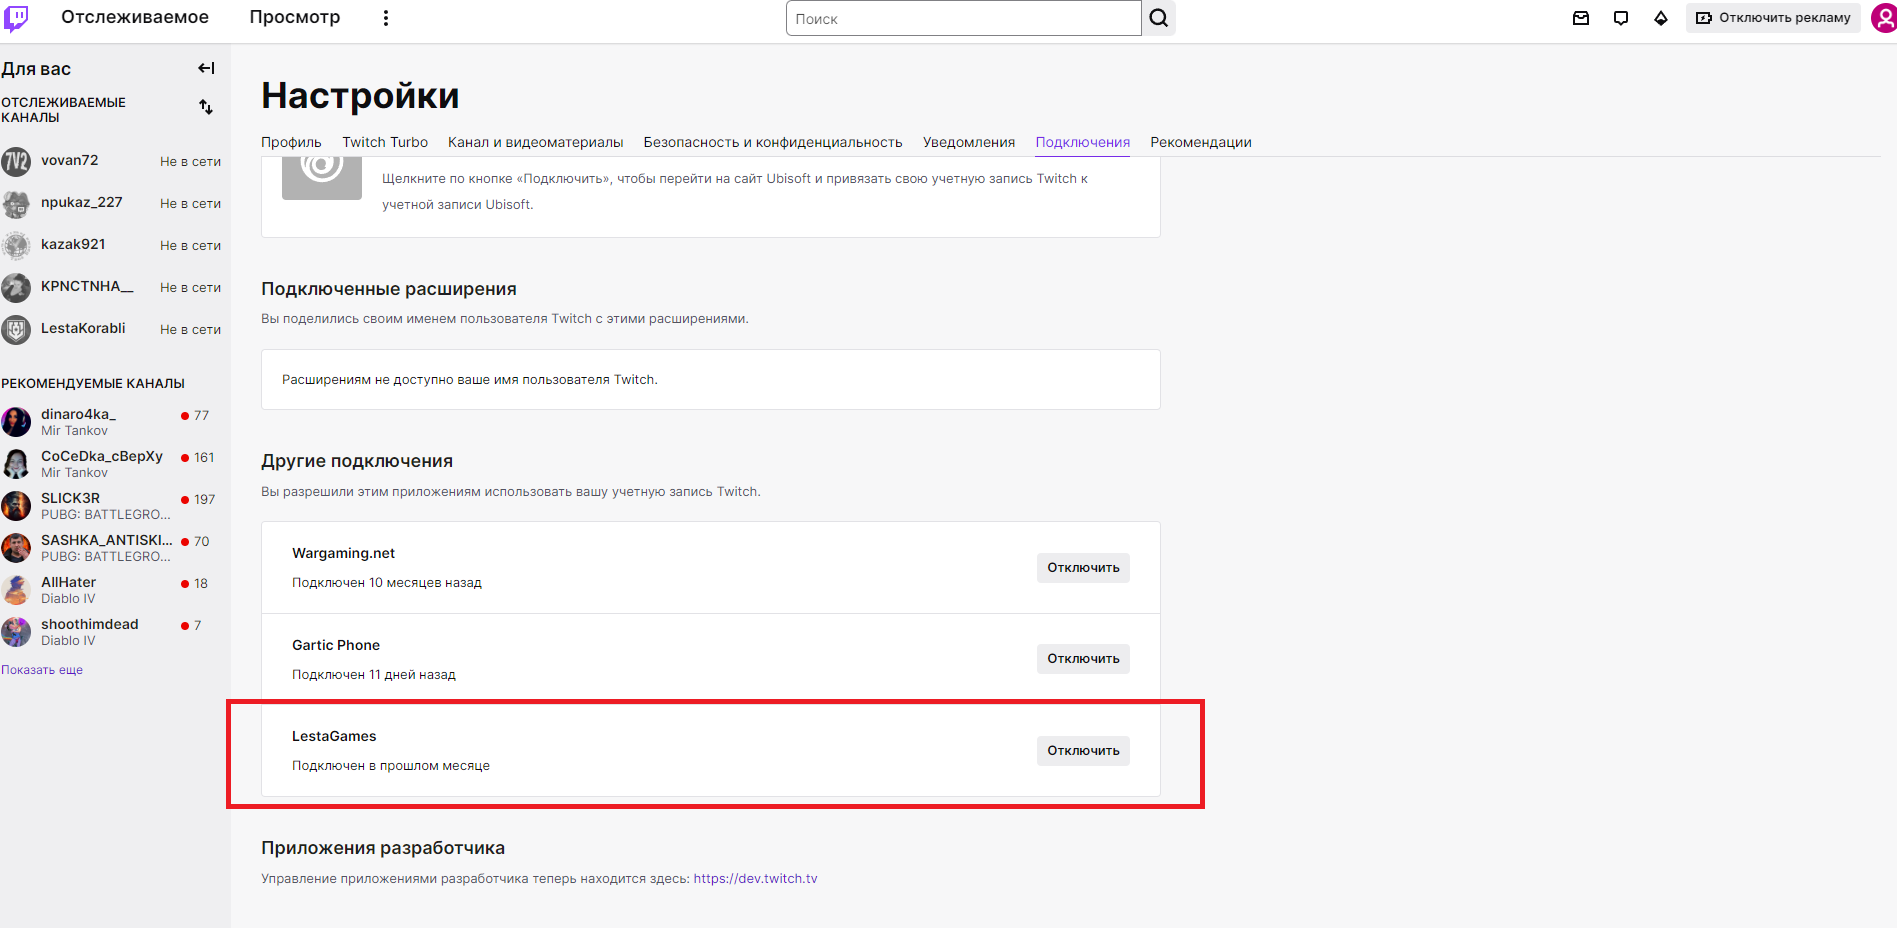Click the Отключить рекламу button
This screenshot has height=928, width=1897.
point(1773,18)
